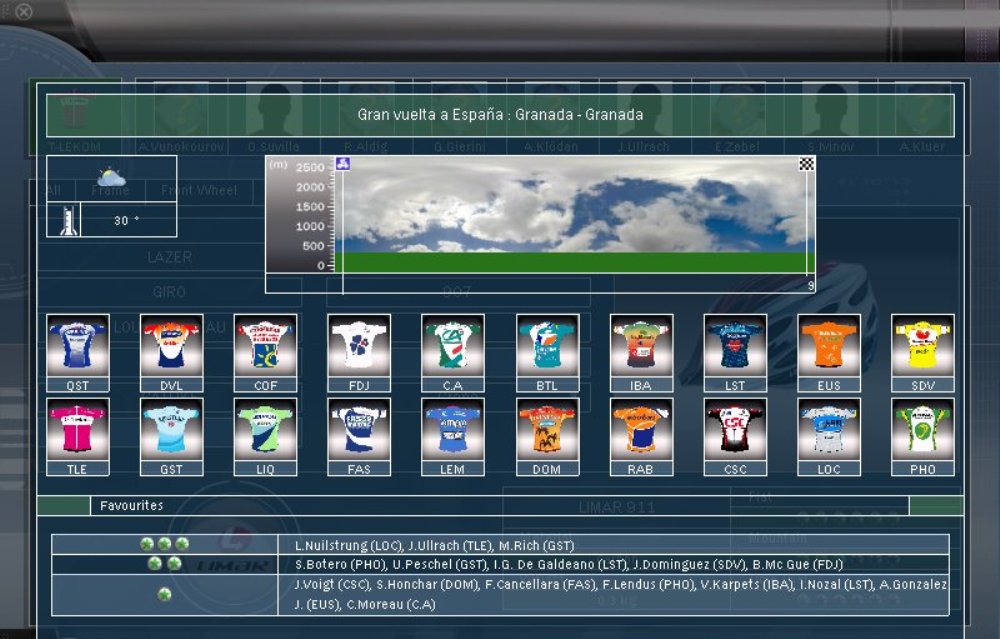Select the DVL team jersey

(171, 346)
